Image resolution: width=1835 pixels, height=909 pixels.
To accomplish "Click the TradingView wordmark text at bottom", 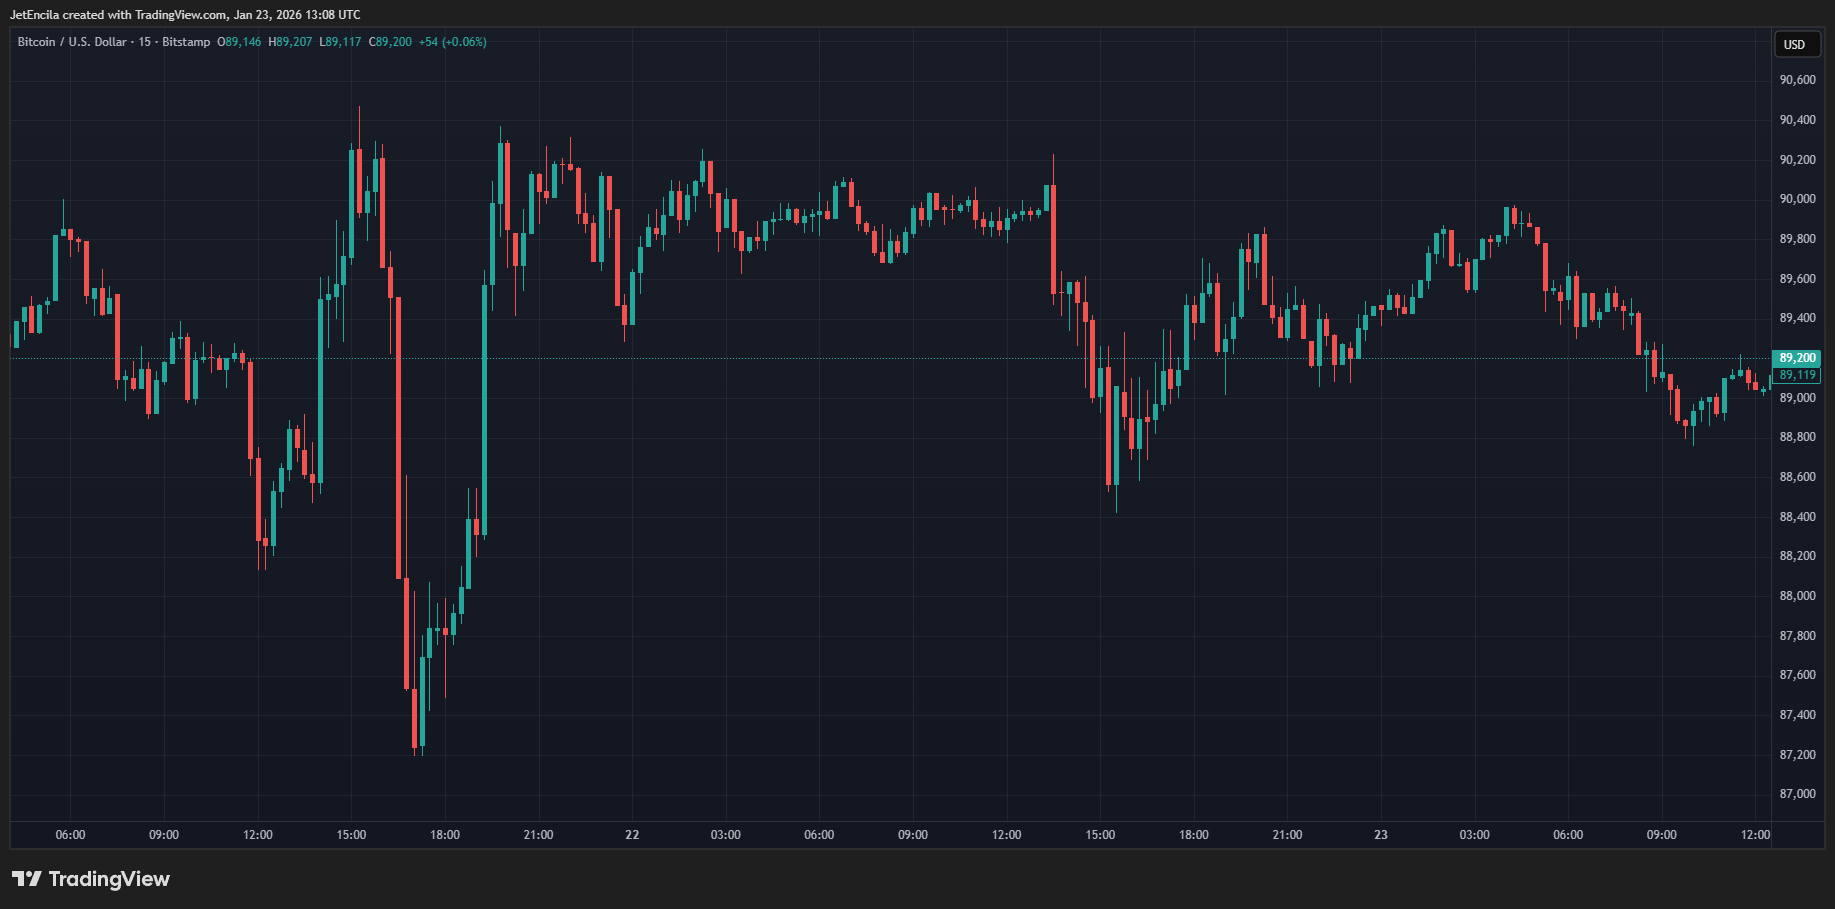I will 109,879.
